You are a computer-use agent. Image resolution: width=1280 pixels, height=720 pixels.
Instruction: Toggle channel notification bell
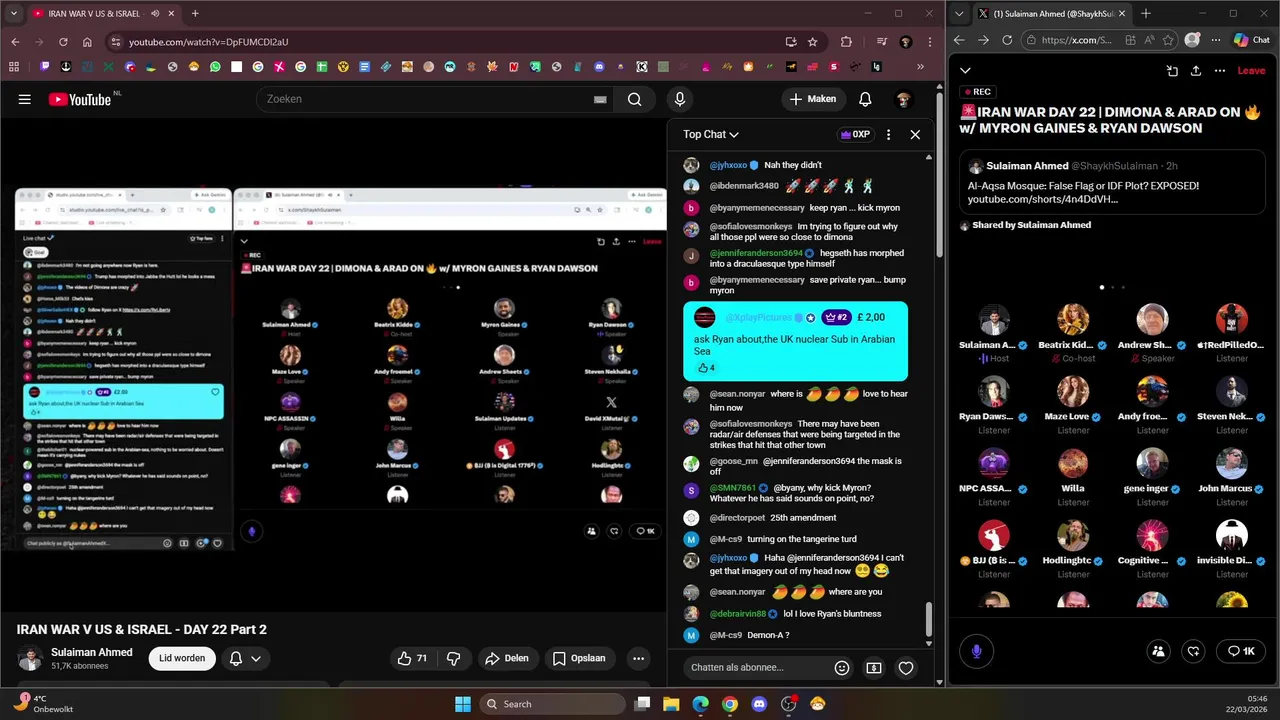[236, 658]
